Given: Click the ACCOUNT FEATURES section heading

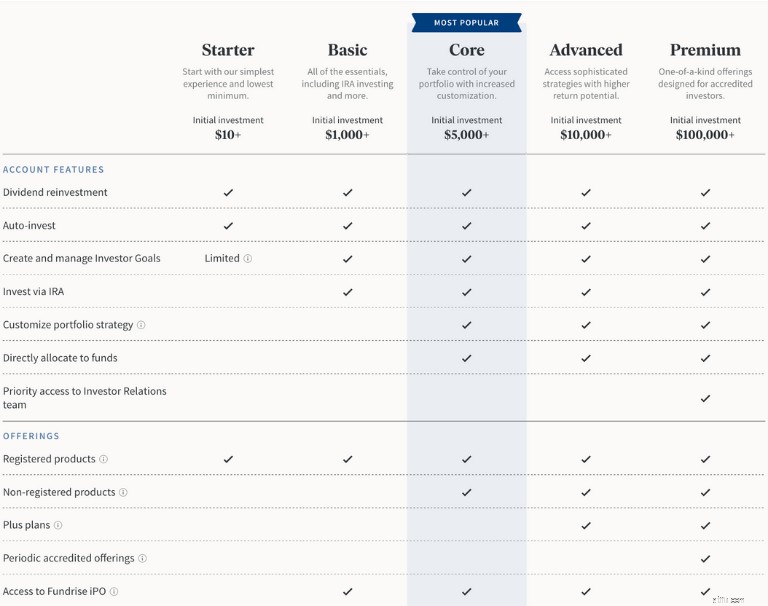Looking at the screenshot, I should click(x=53, y=170).
